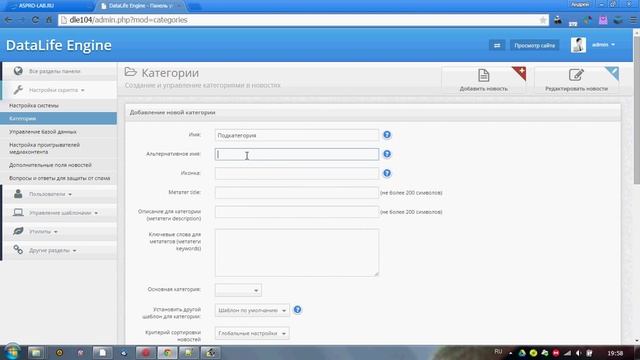640x360 pixels.
Task: Click the admin avatar picture
Action: [578, 45]
